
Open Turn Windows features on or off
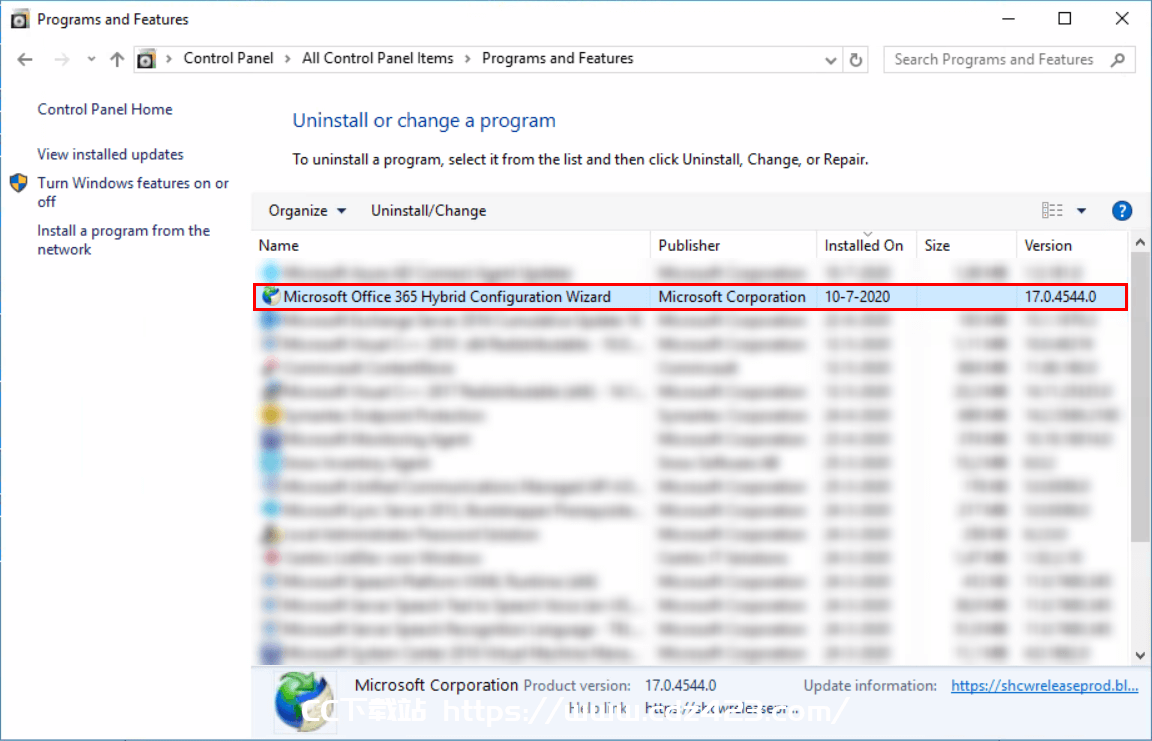tap(133, 192)
